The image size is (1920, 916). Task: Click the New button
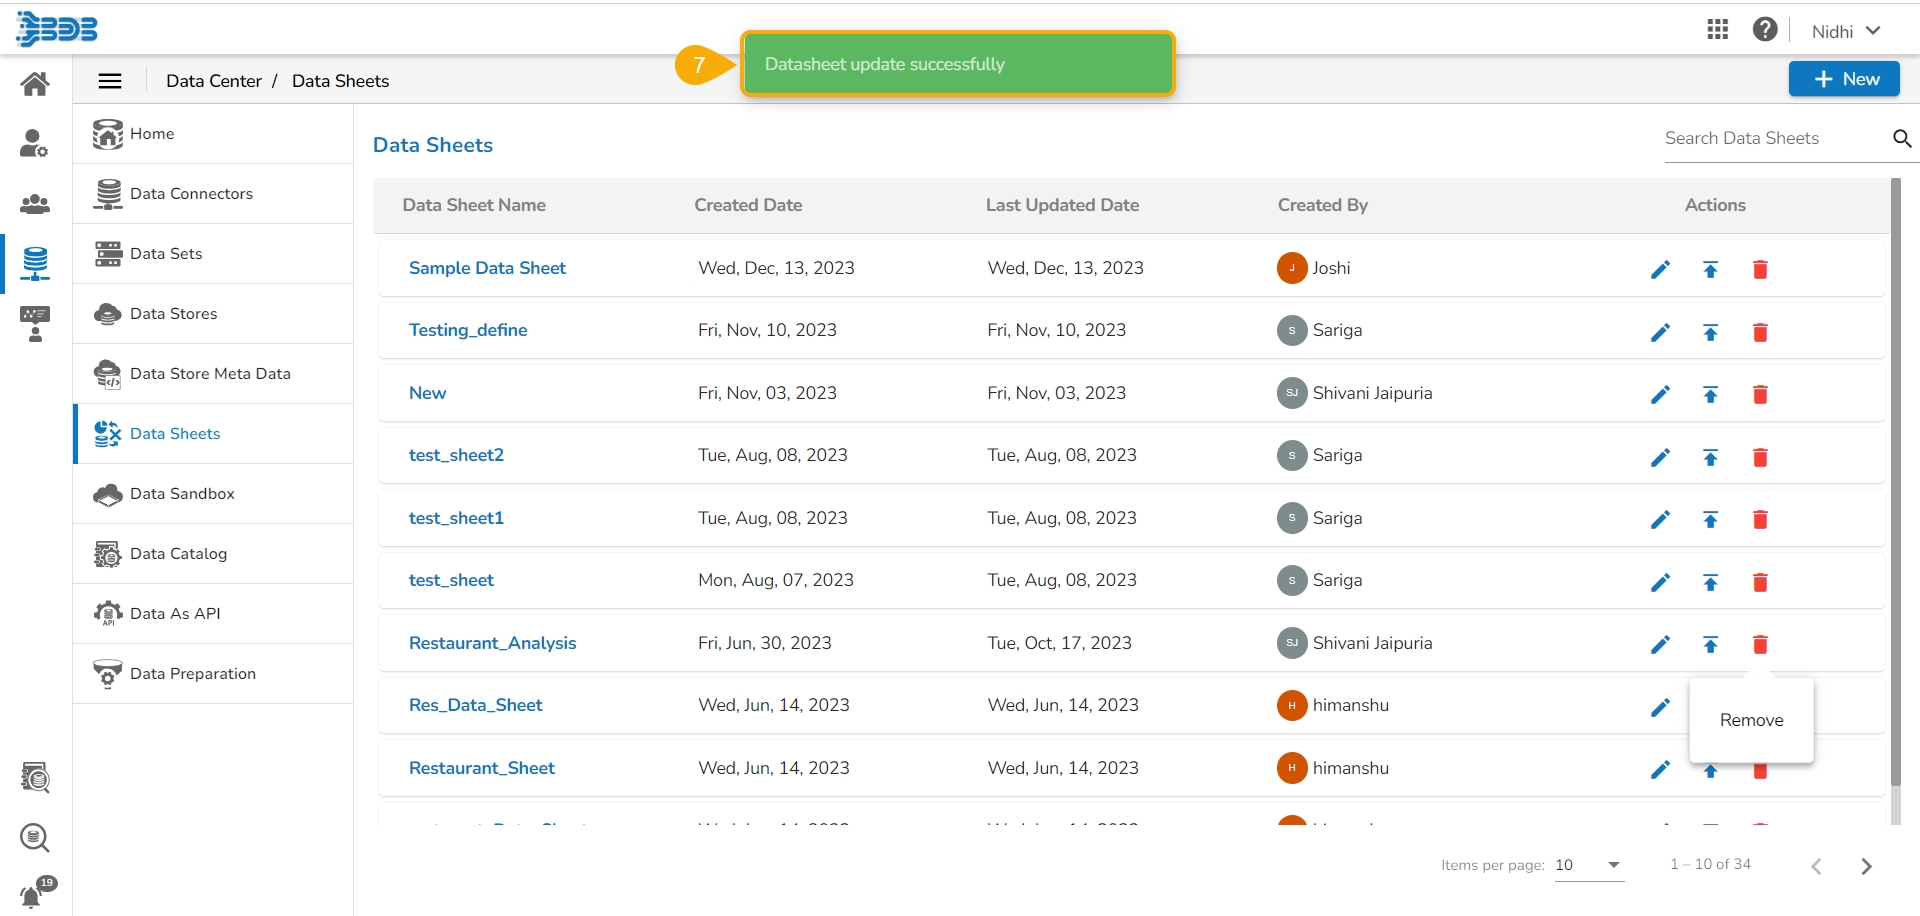1843,79
